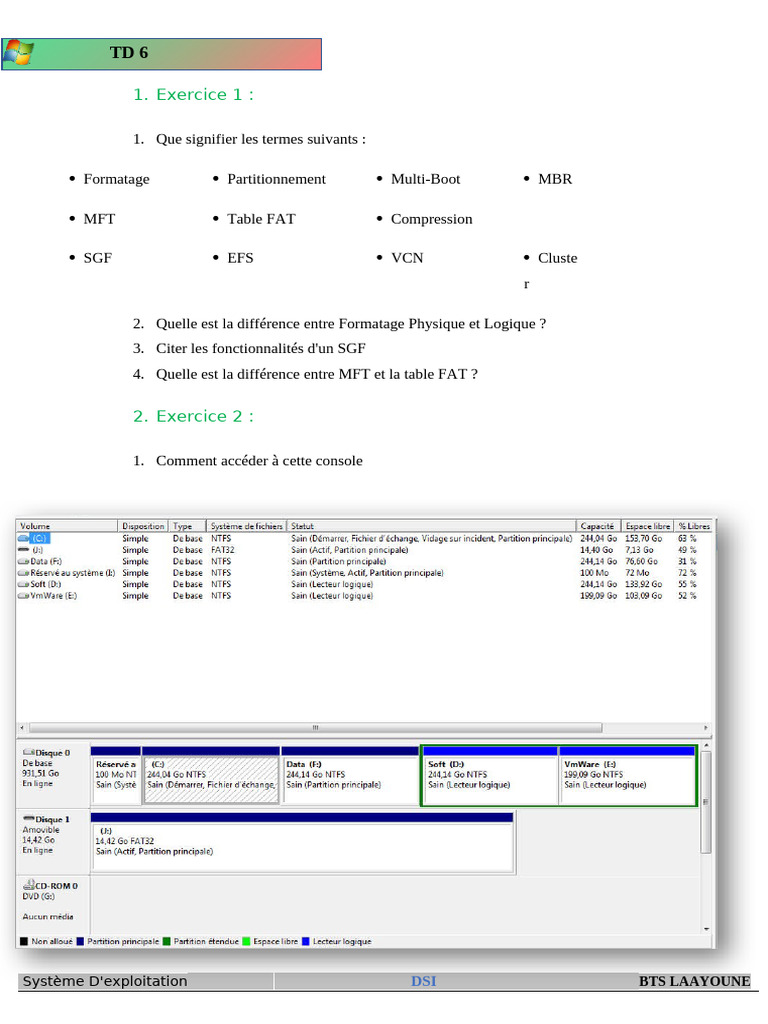This screenshot has width=768, height=1024.
Task: Click the 14,40 Go capacity cell
Action: click(597, 550)
